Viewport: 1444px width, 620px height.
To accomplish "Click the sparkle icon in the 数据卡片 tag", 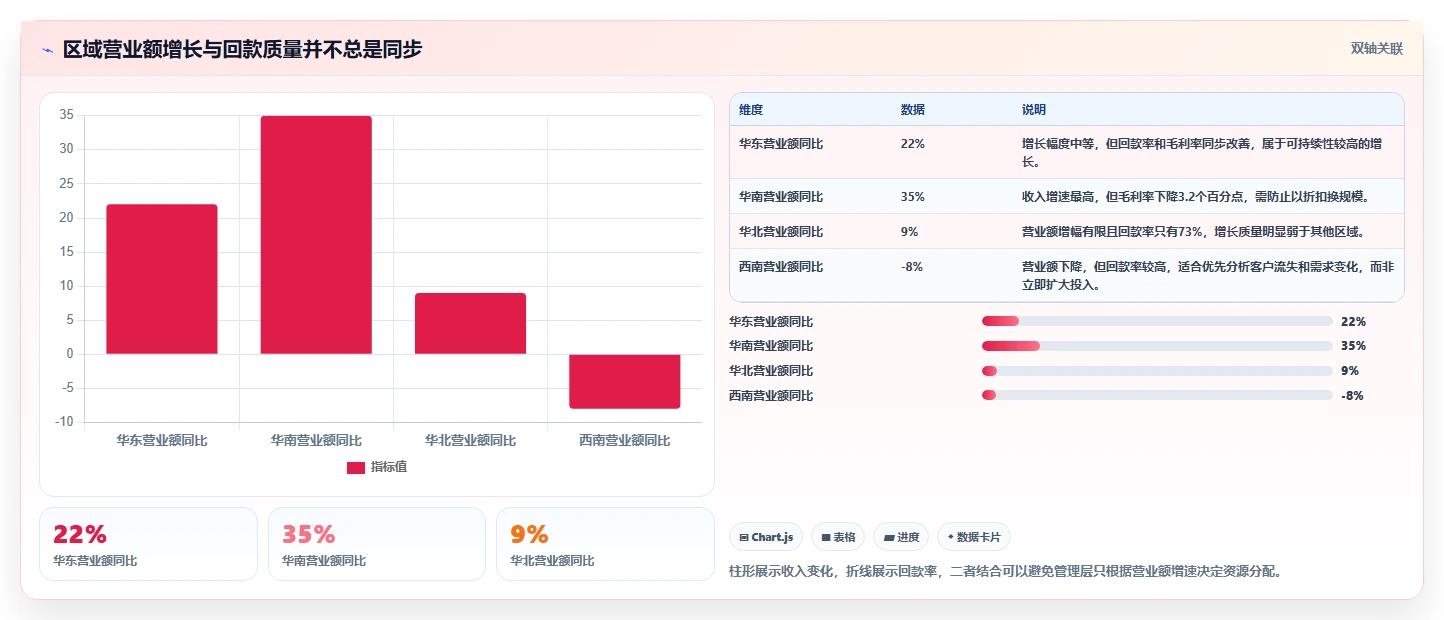I will (950, 537).
